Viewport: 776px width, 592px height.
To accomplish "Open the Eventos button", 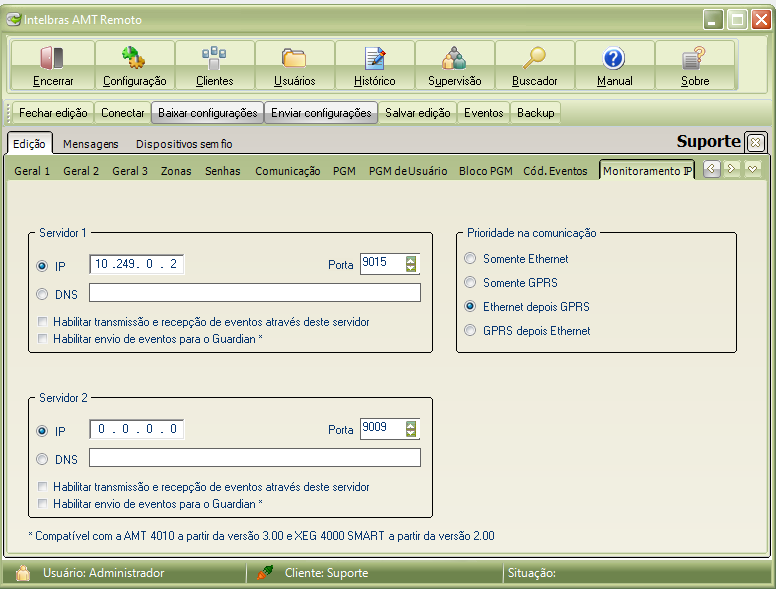I will [484, 113].
